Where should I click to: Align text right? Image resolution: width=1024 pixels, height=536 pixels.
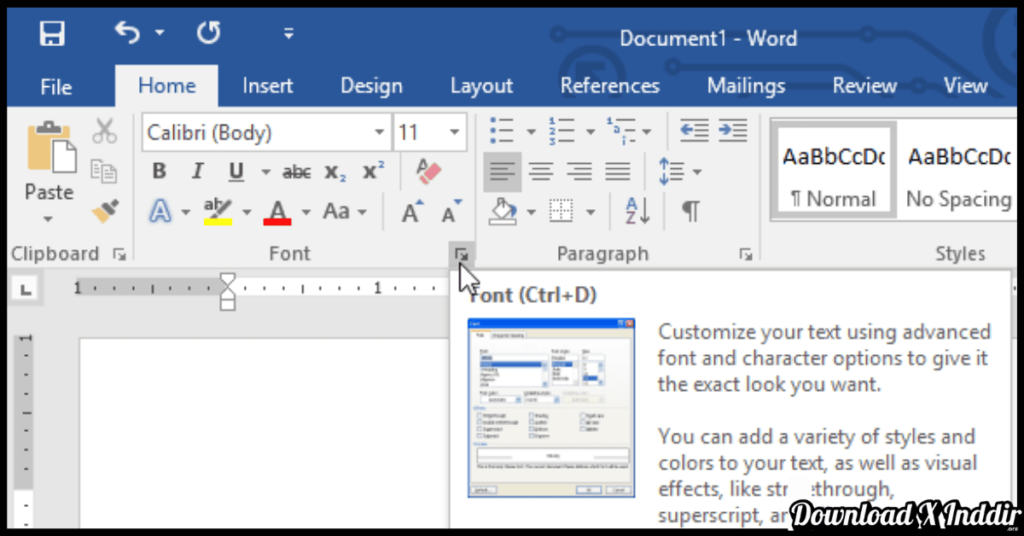579,172
